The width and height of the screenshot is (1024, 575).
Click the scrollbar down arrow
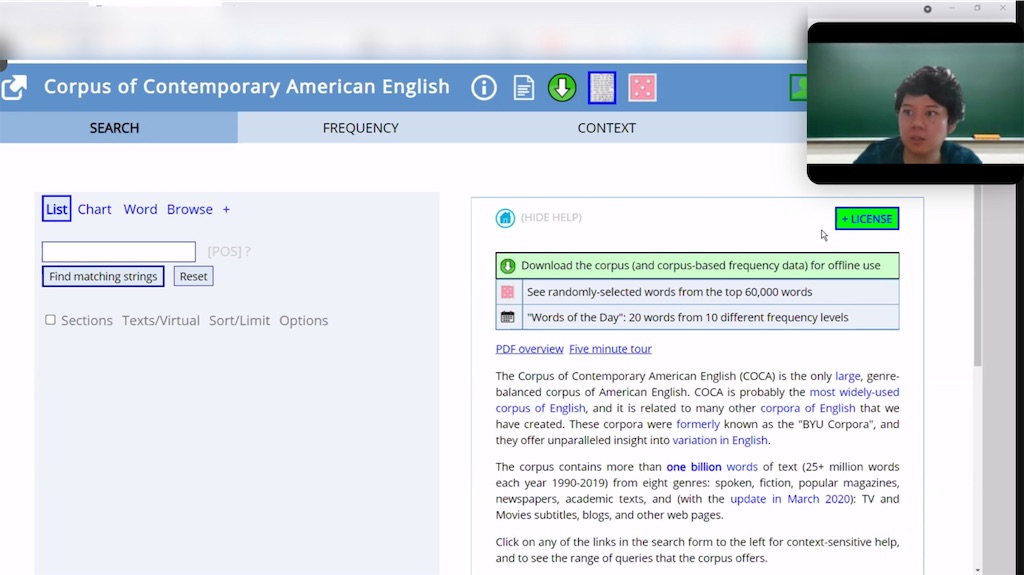(977, 570)
